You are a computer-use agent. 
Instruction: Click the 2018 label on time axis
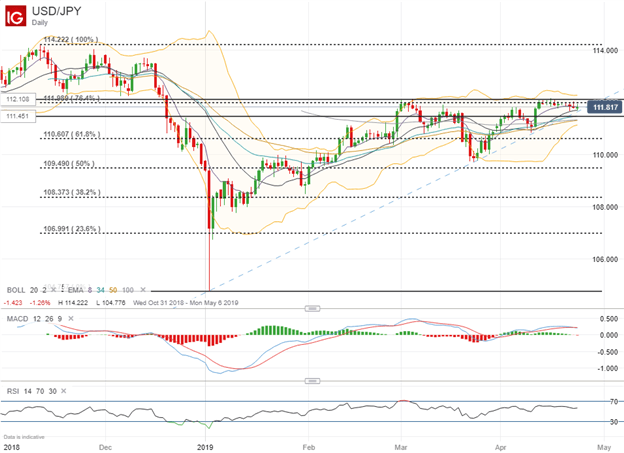point(11,447)
